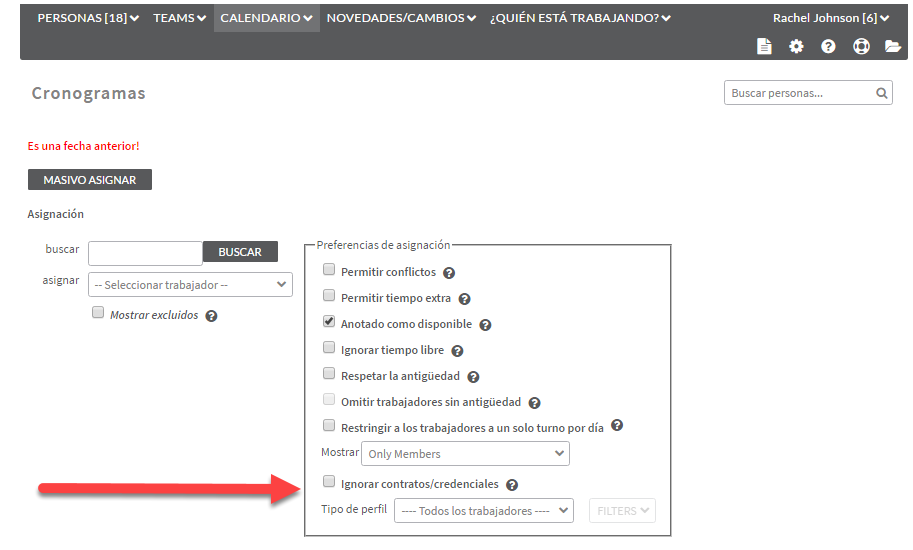Show help for Restringir a un solo turno
Viewport: 913px width, 550px height.
617,425
